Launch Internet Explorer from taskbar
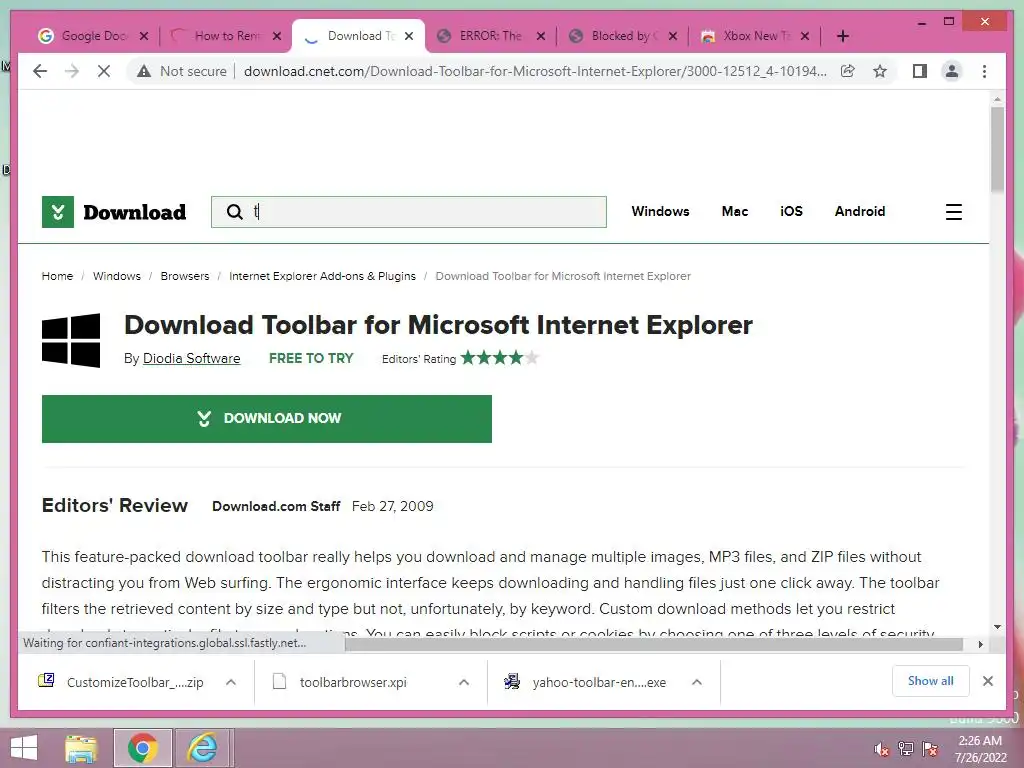Viewport: 1024px width, 768px height. pos(202,748)
